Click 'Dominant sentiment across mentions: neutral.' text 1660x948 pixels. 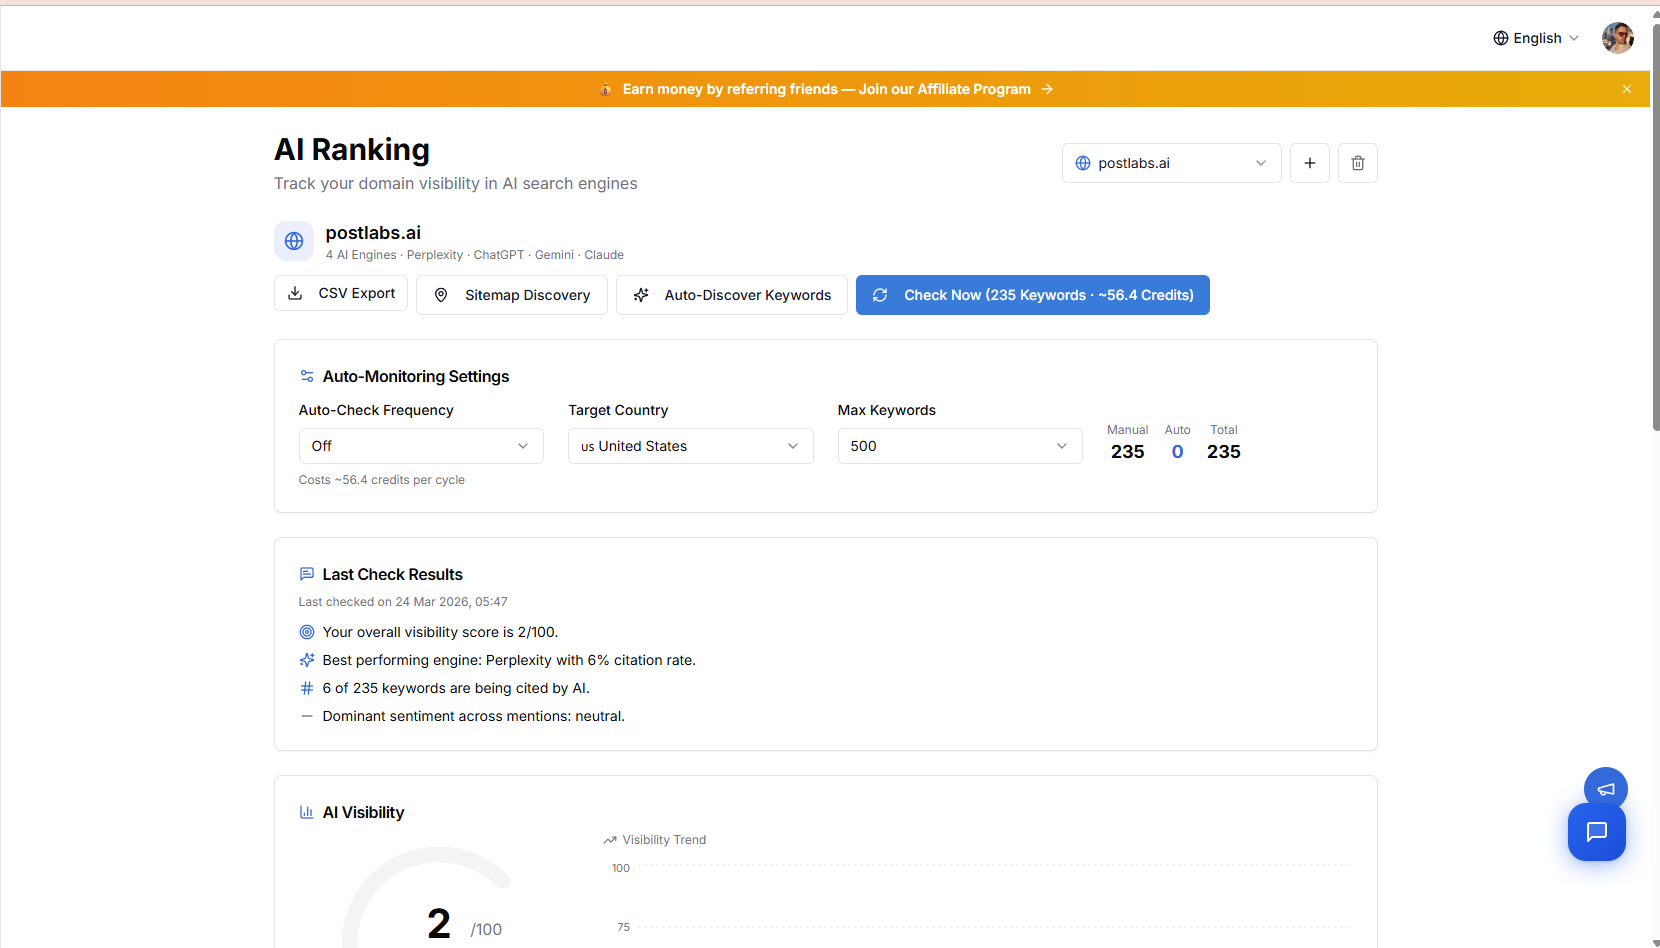point(474,716)
